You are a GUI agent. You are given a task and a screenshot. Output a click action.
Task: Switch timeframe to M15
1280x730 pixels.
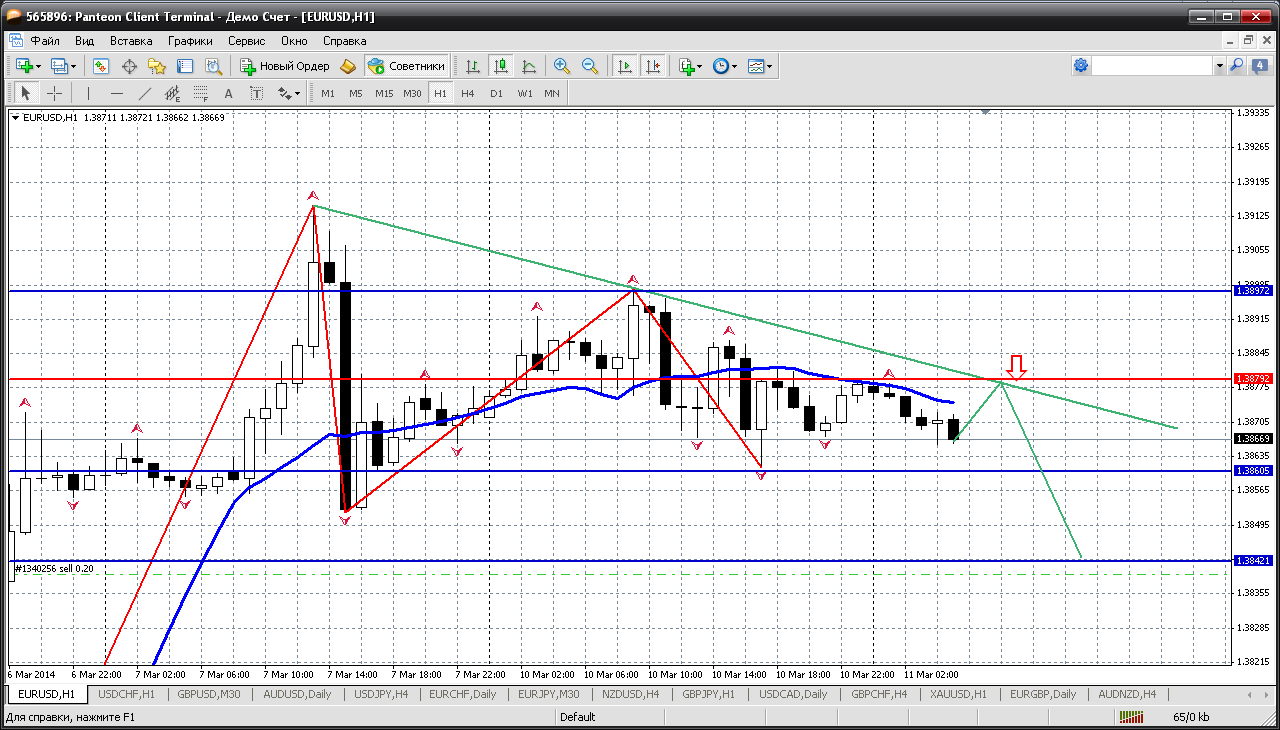click(384, 93)
